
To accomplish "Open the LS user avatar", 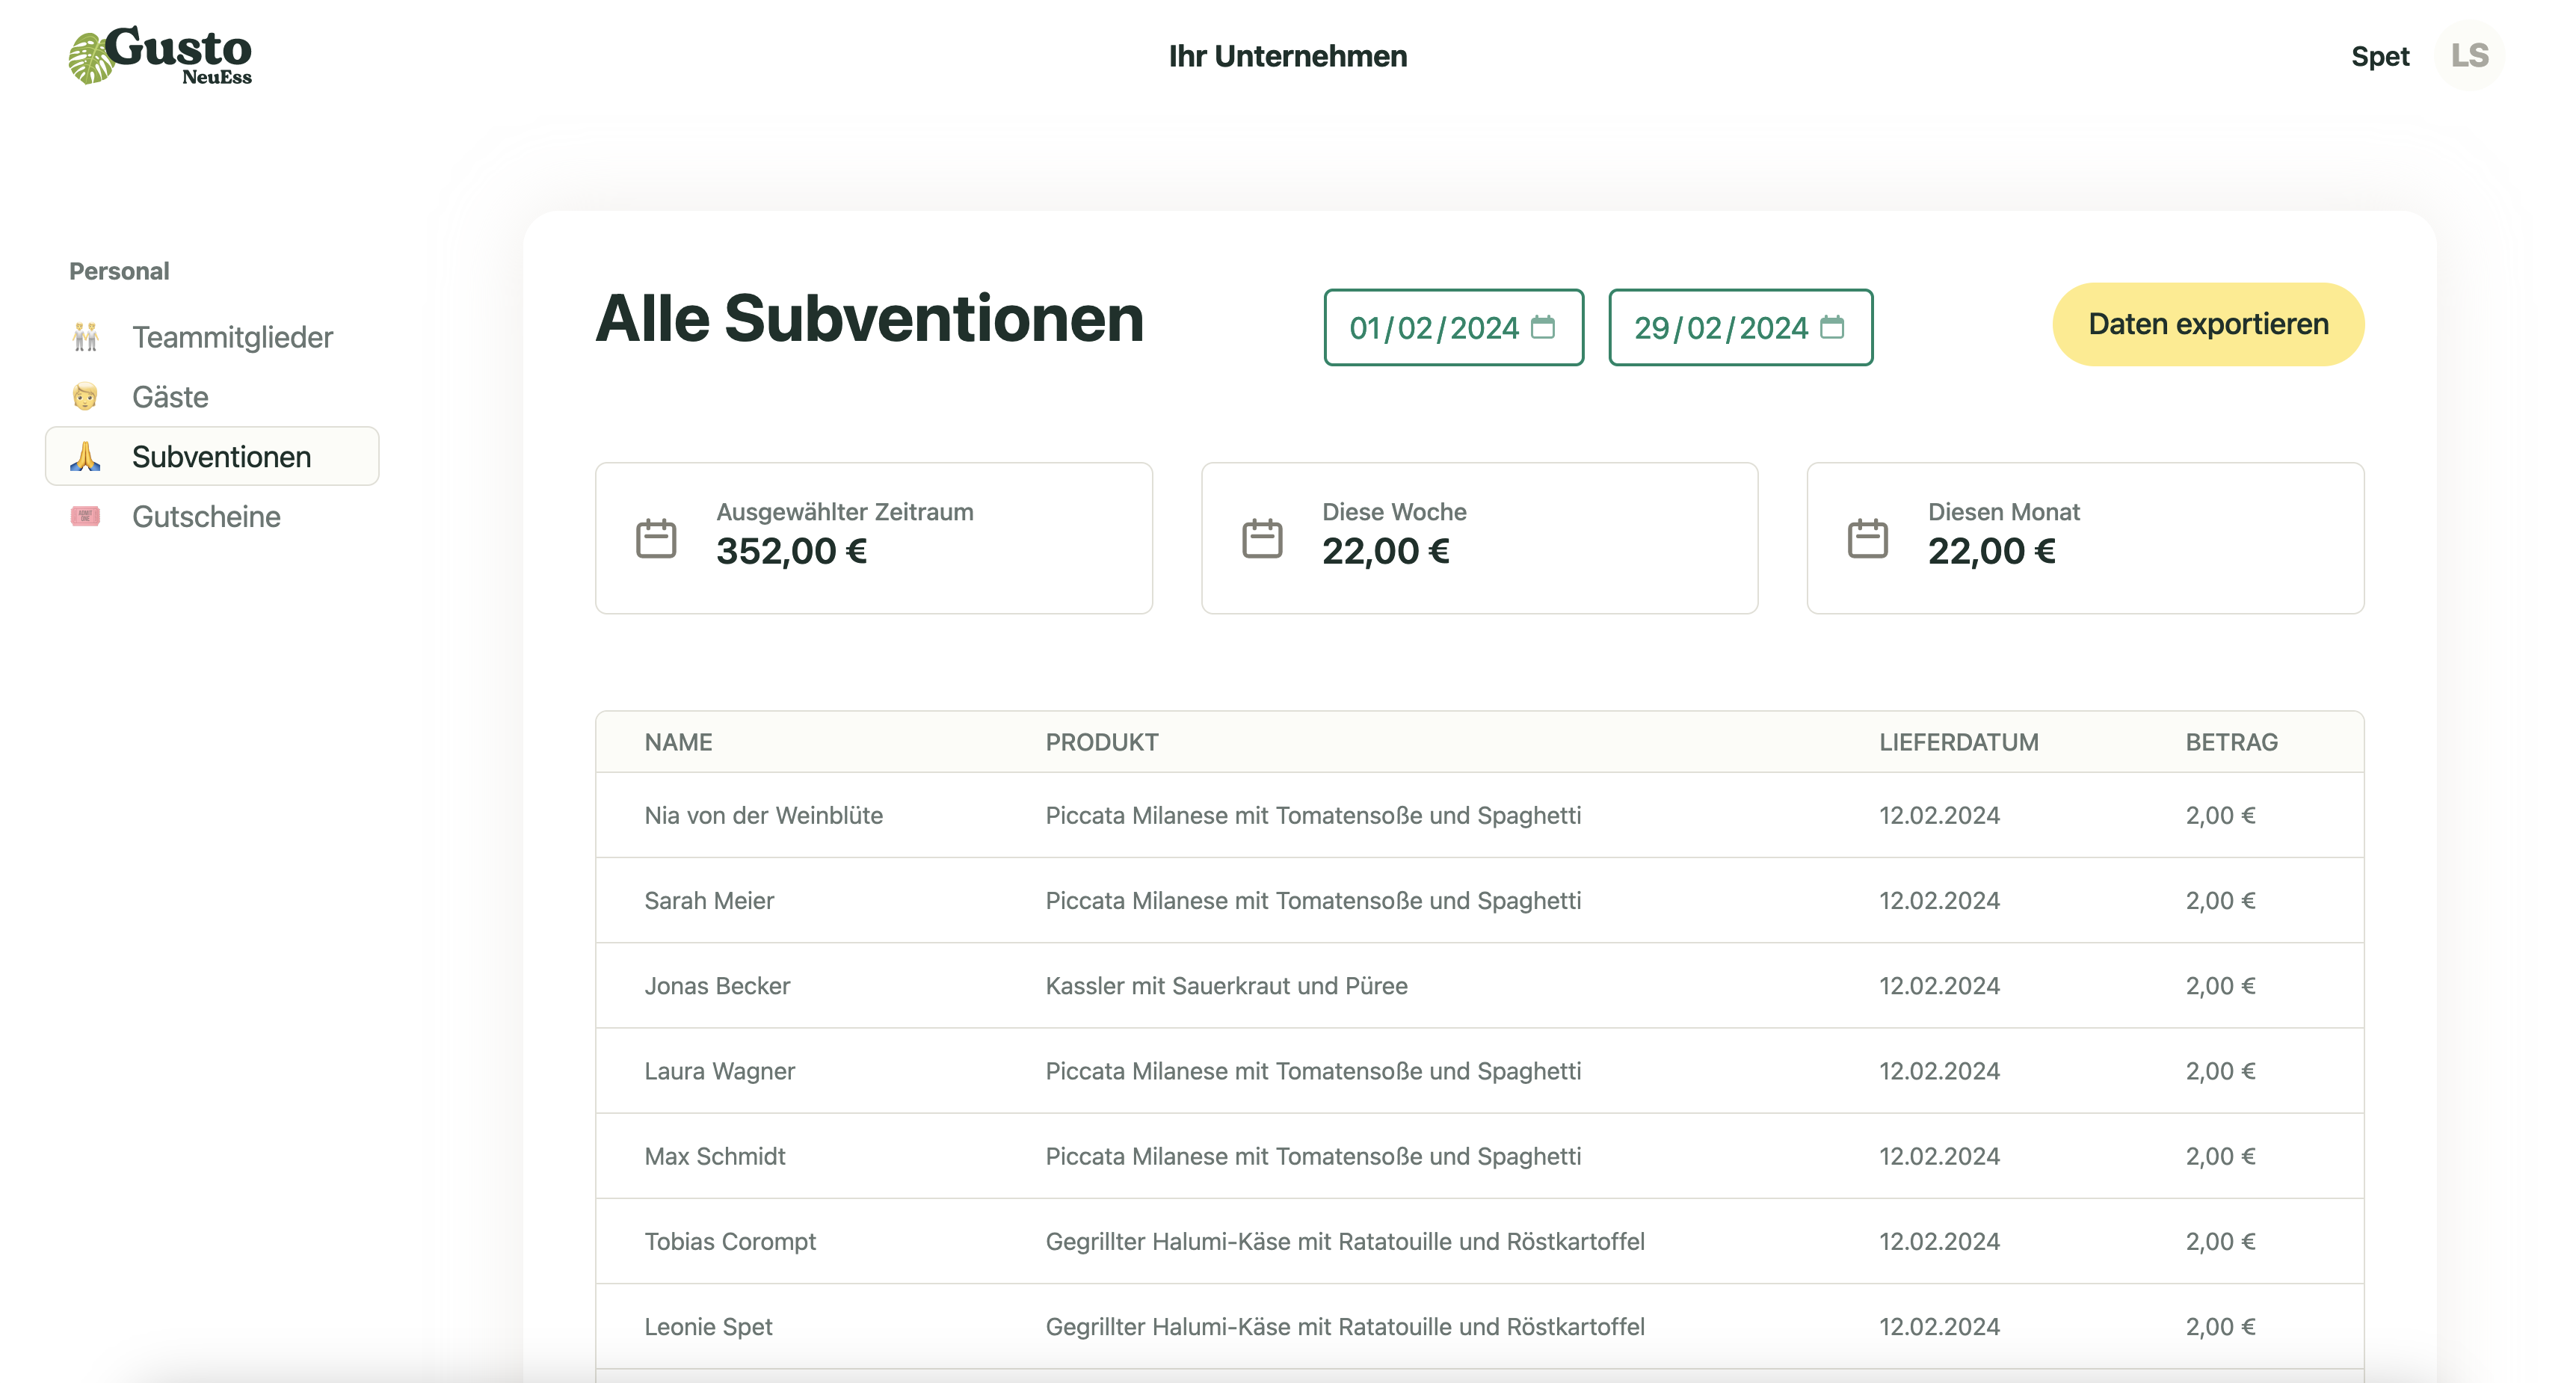I will click(x=2469, y=56).
